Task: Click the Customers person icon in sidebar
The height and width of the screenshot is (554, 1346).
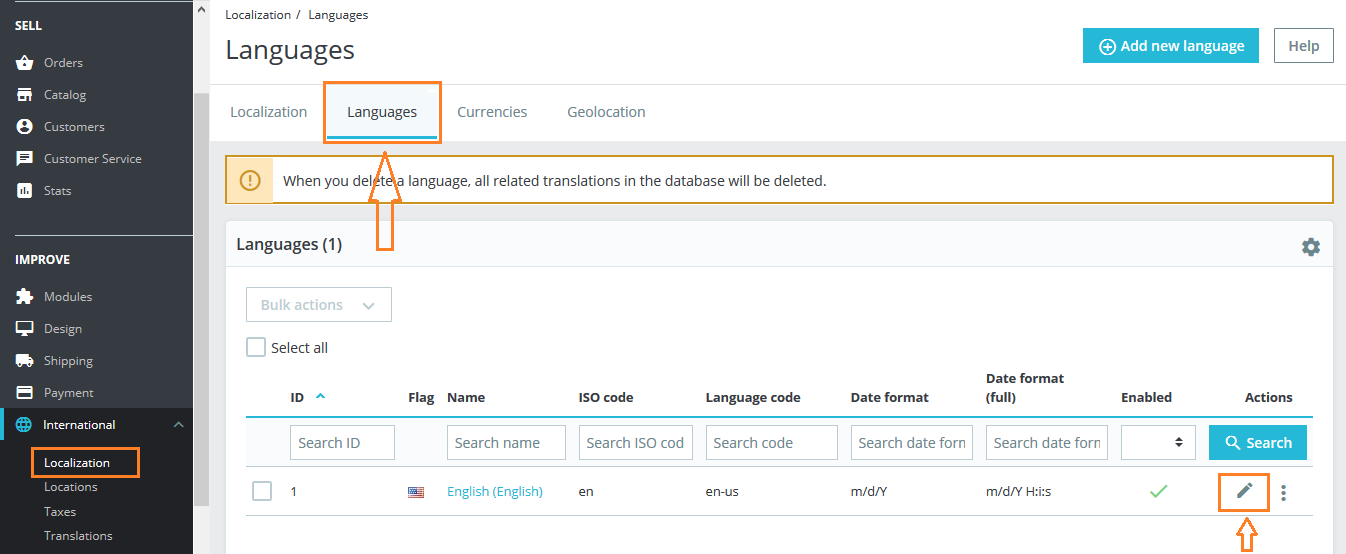Action: coord(25,127)
